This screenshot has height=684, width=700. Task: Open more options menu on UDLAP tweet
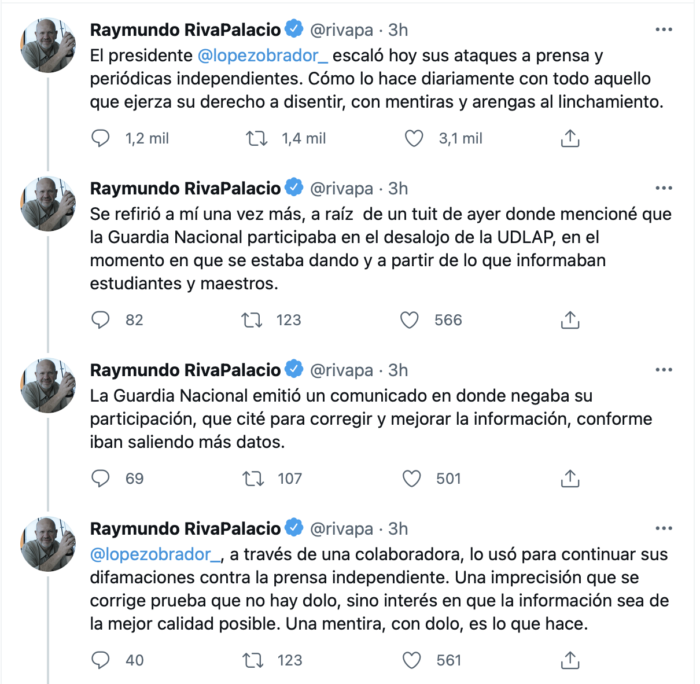pos(663,187)
